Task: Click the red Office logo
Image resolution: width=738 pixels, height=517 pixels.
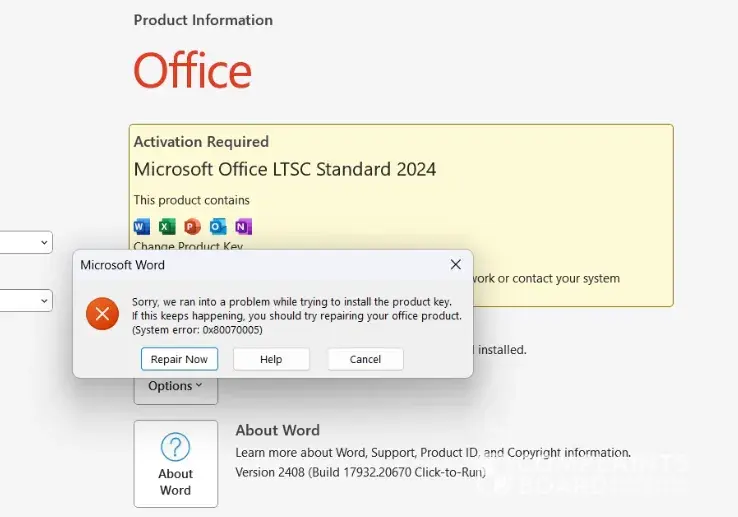Action: (192, 71)
